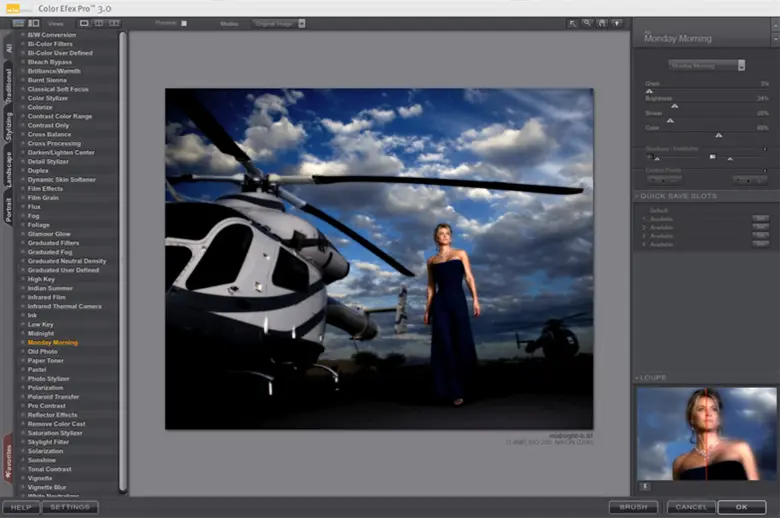Open the Modes Original Image dropdown

pos(279,23)
